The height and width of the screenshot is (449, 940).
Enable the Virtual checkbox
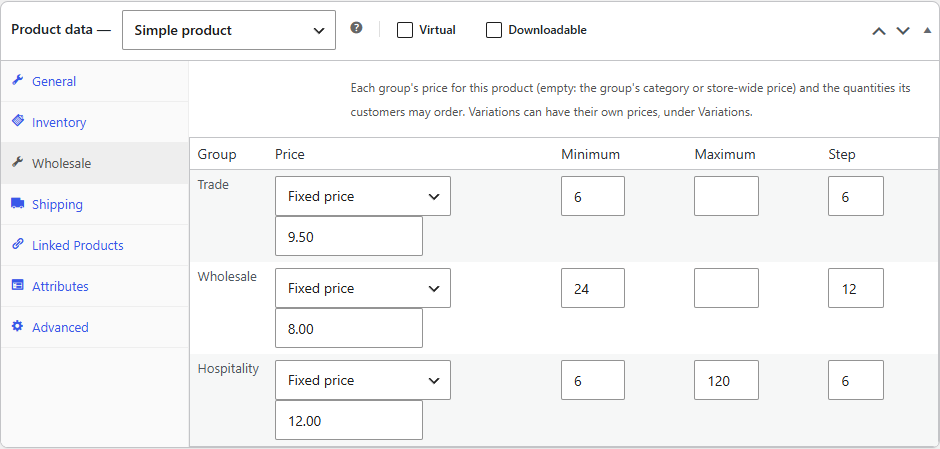[x=405, y=30]
